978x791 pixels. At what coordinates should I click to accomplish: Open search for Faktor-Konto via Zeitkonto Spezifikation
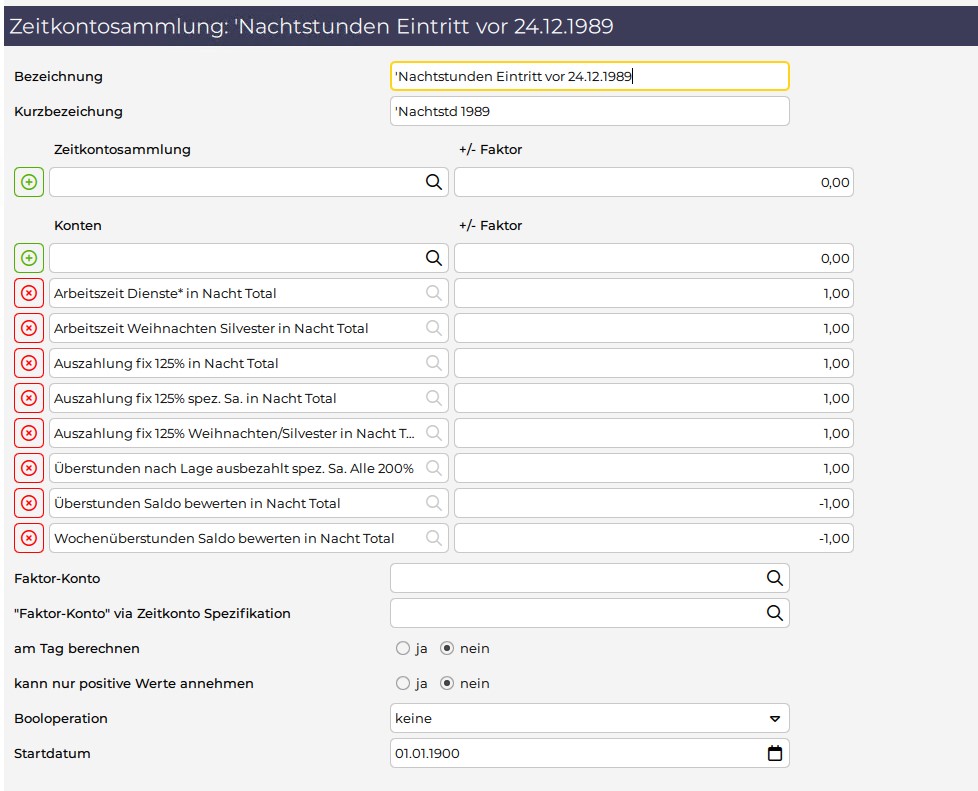click(x=775, y=613)
